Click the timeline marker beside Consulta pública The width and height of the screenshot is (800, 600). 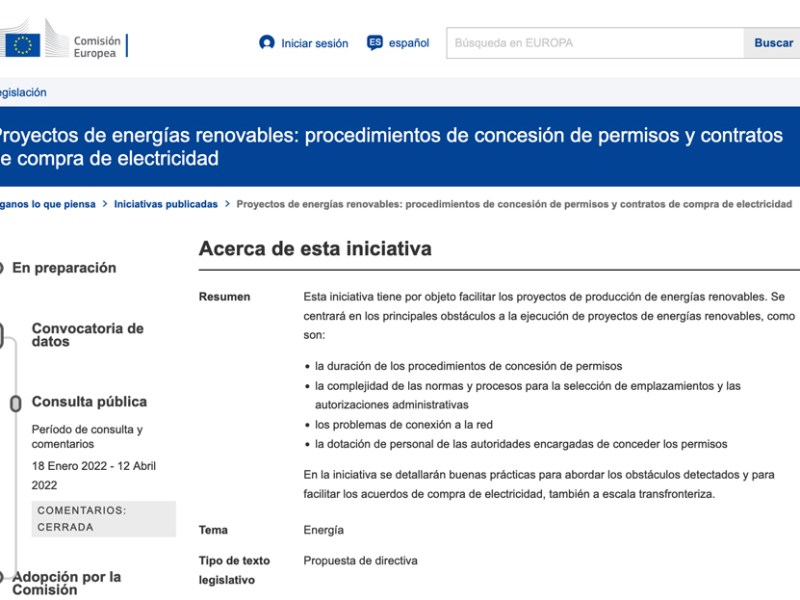click(15, 404)
